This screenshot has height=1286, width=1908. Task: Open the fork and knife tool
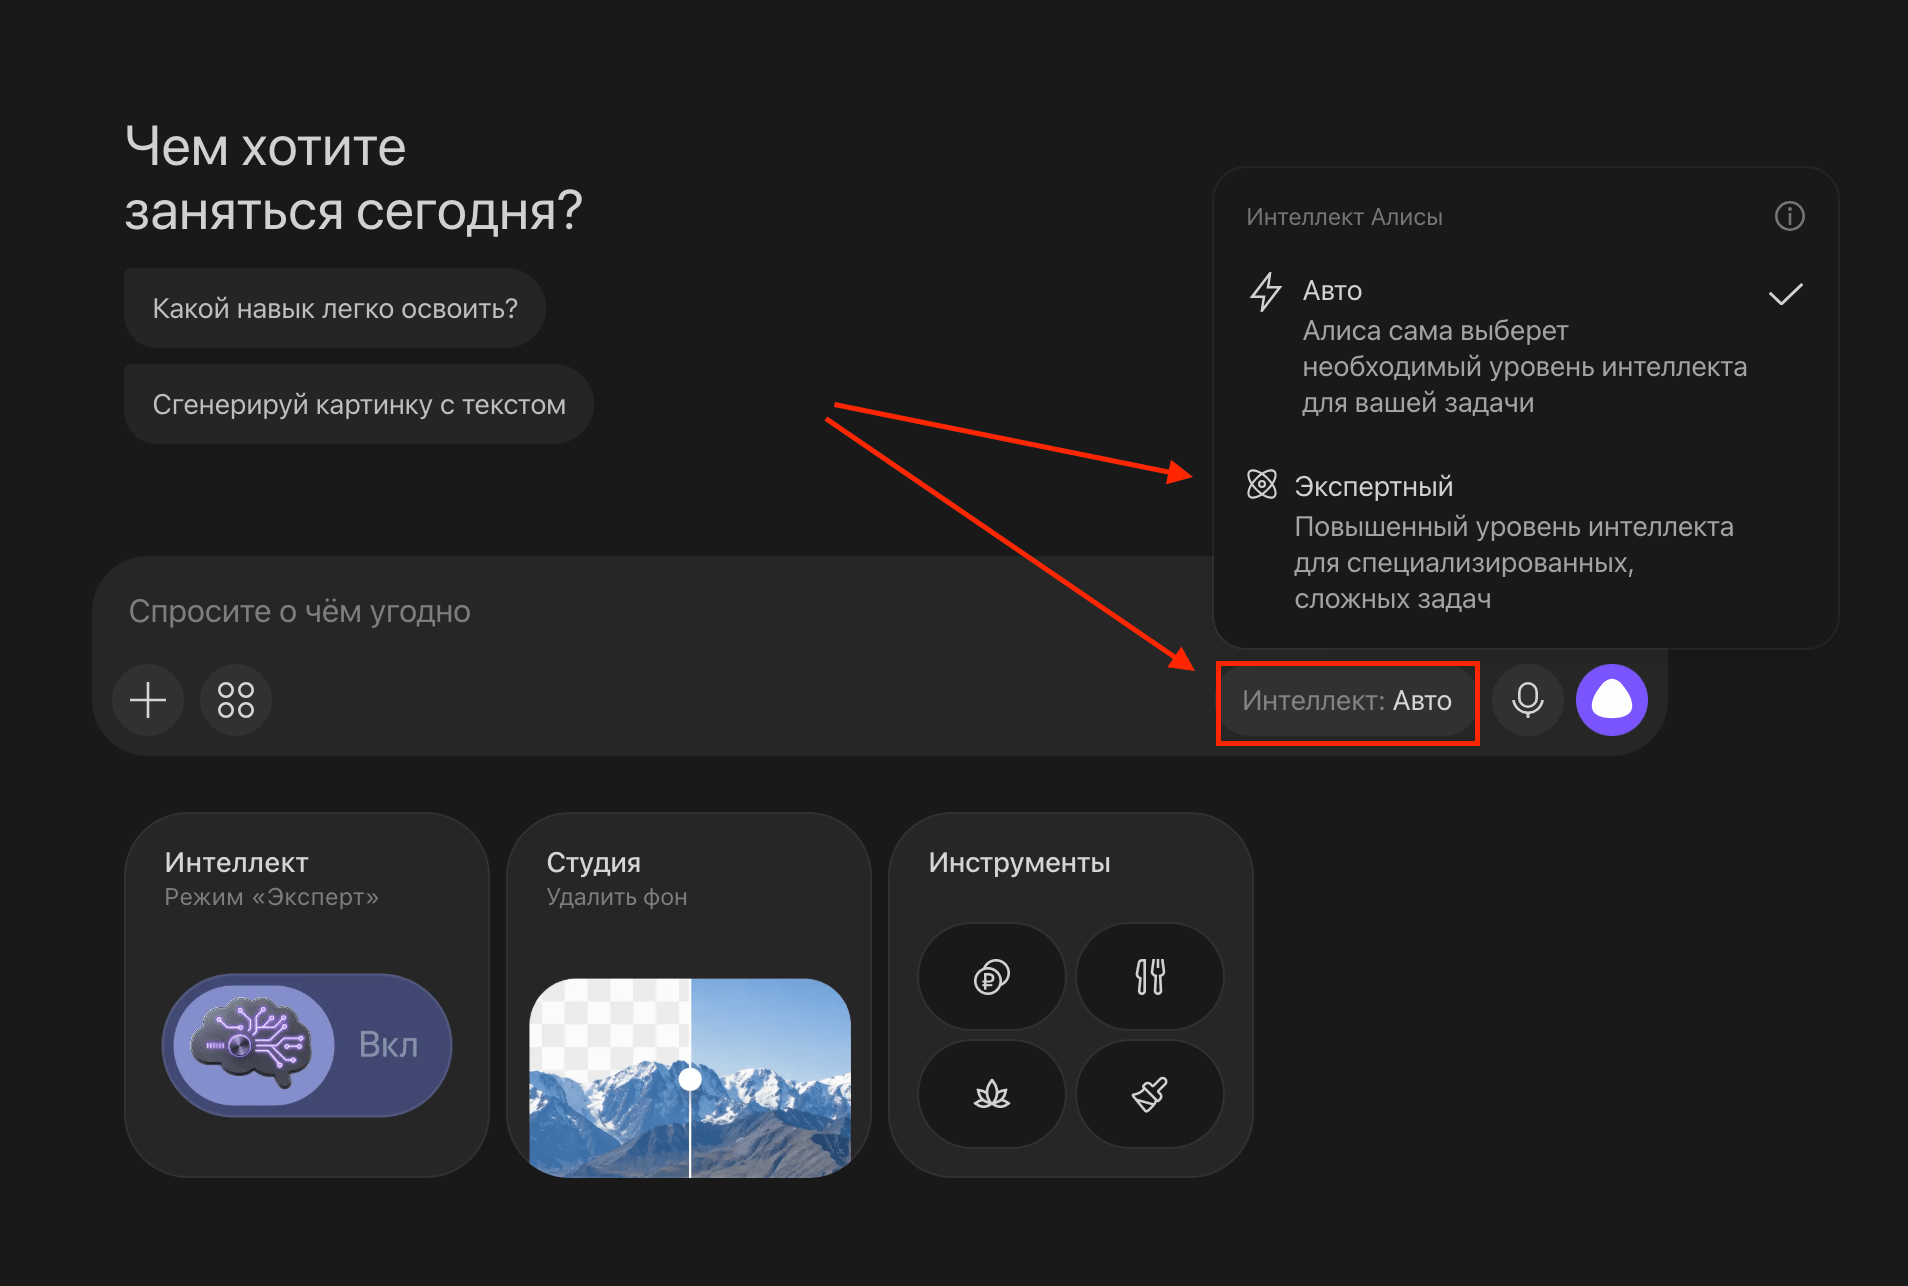(1150, 976)
